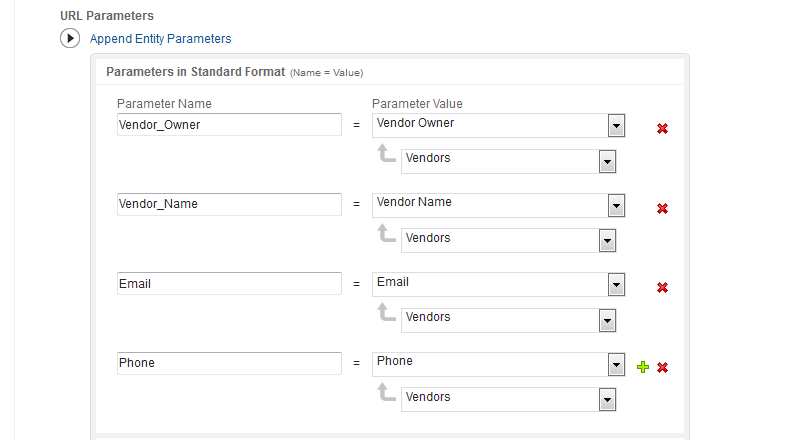Open the Vendors module dropdown under Vendor Owner
Image resolution: width=792 pixels, height=440 pixels.
click(606, 162)
